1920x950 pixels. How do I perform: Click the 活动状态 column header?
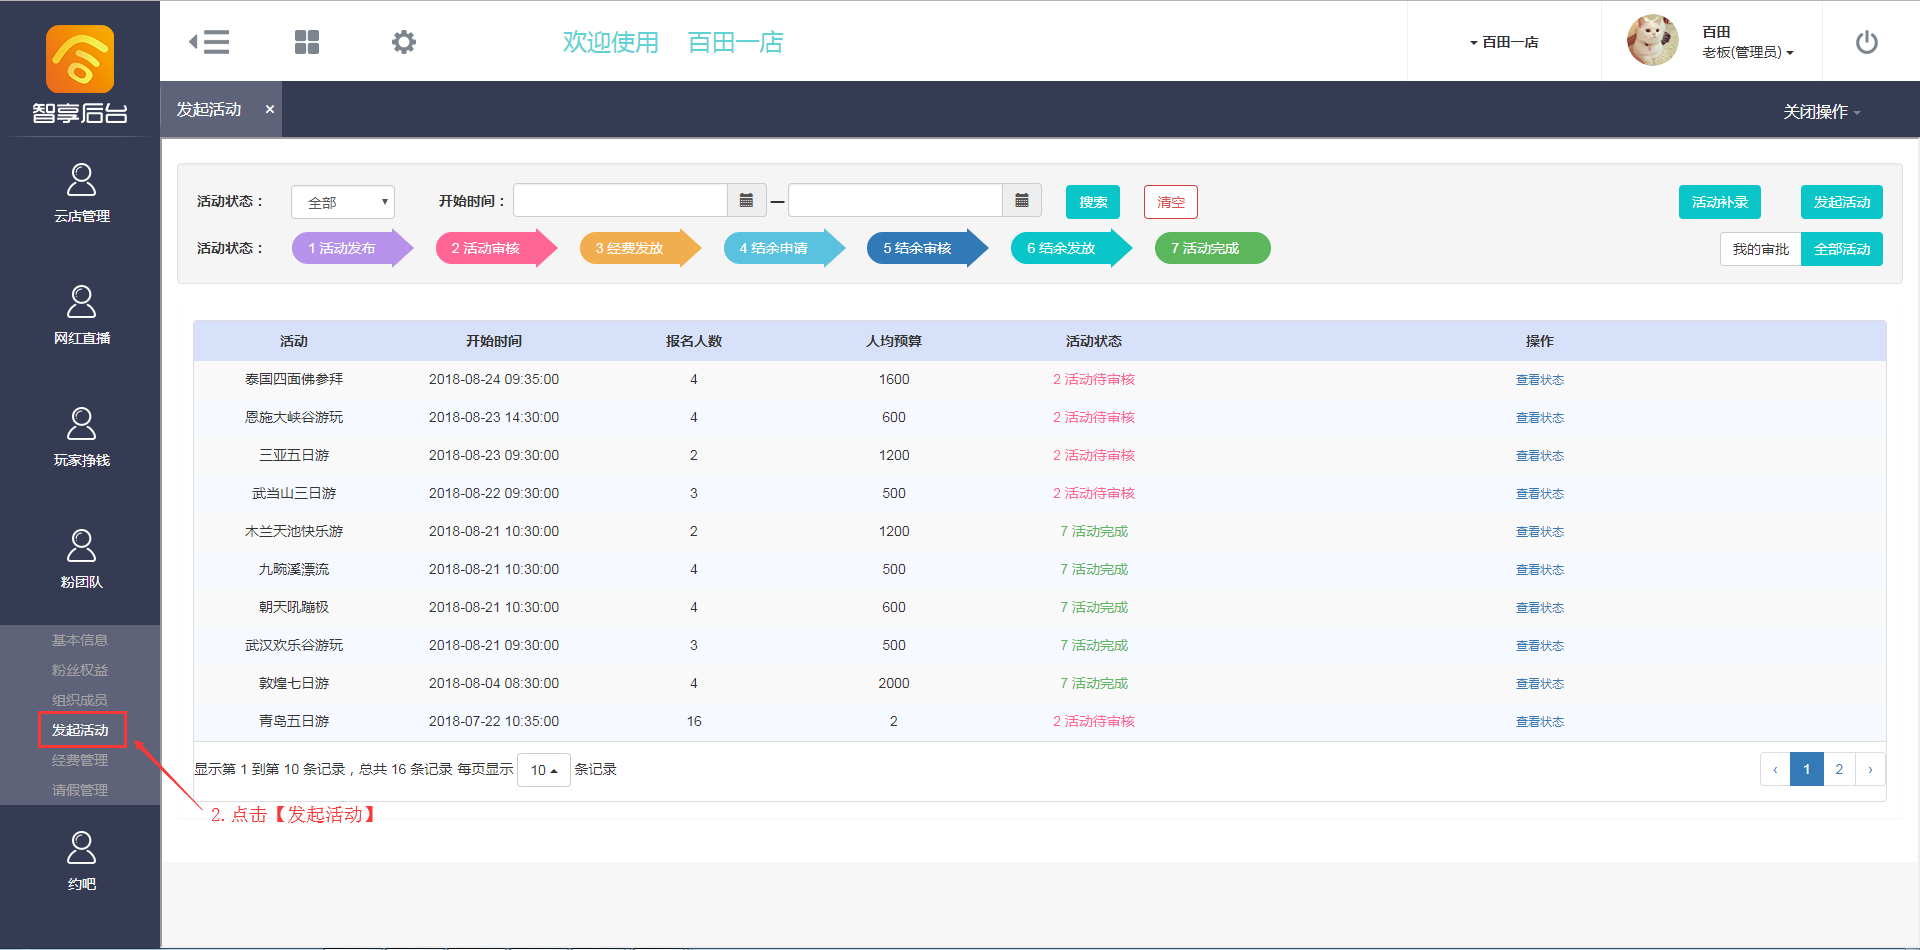point(1094,341)
